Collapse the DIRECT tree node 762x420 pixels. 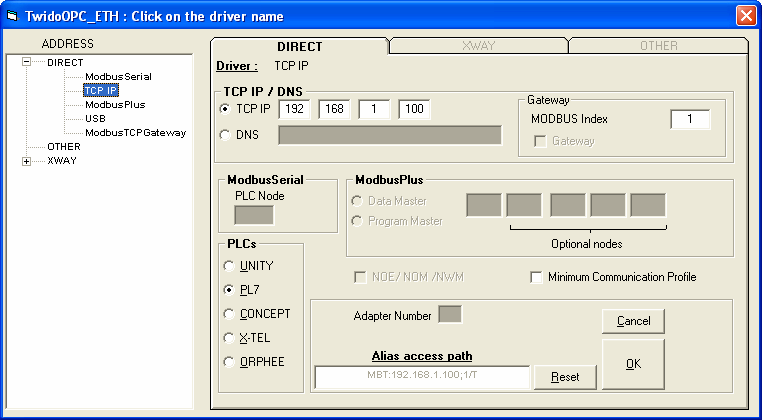pos(27,62)
